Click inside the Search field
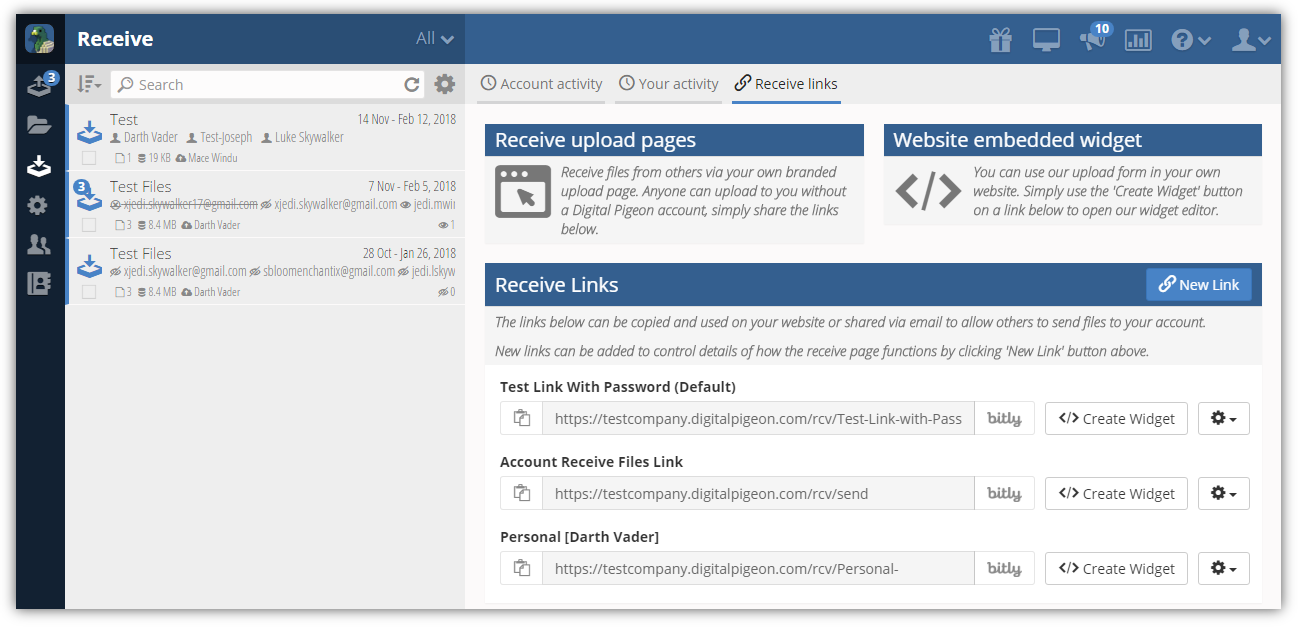The width and height of the screenshot is (1298, 627). coord(256,85)
